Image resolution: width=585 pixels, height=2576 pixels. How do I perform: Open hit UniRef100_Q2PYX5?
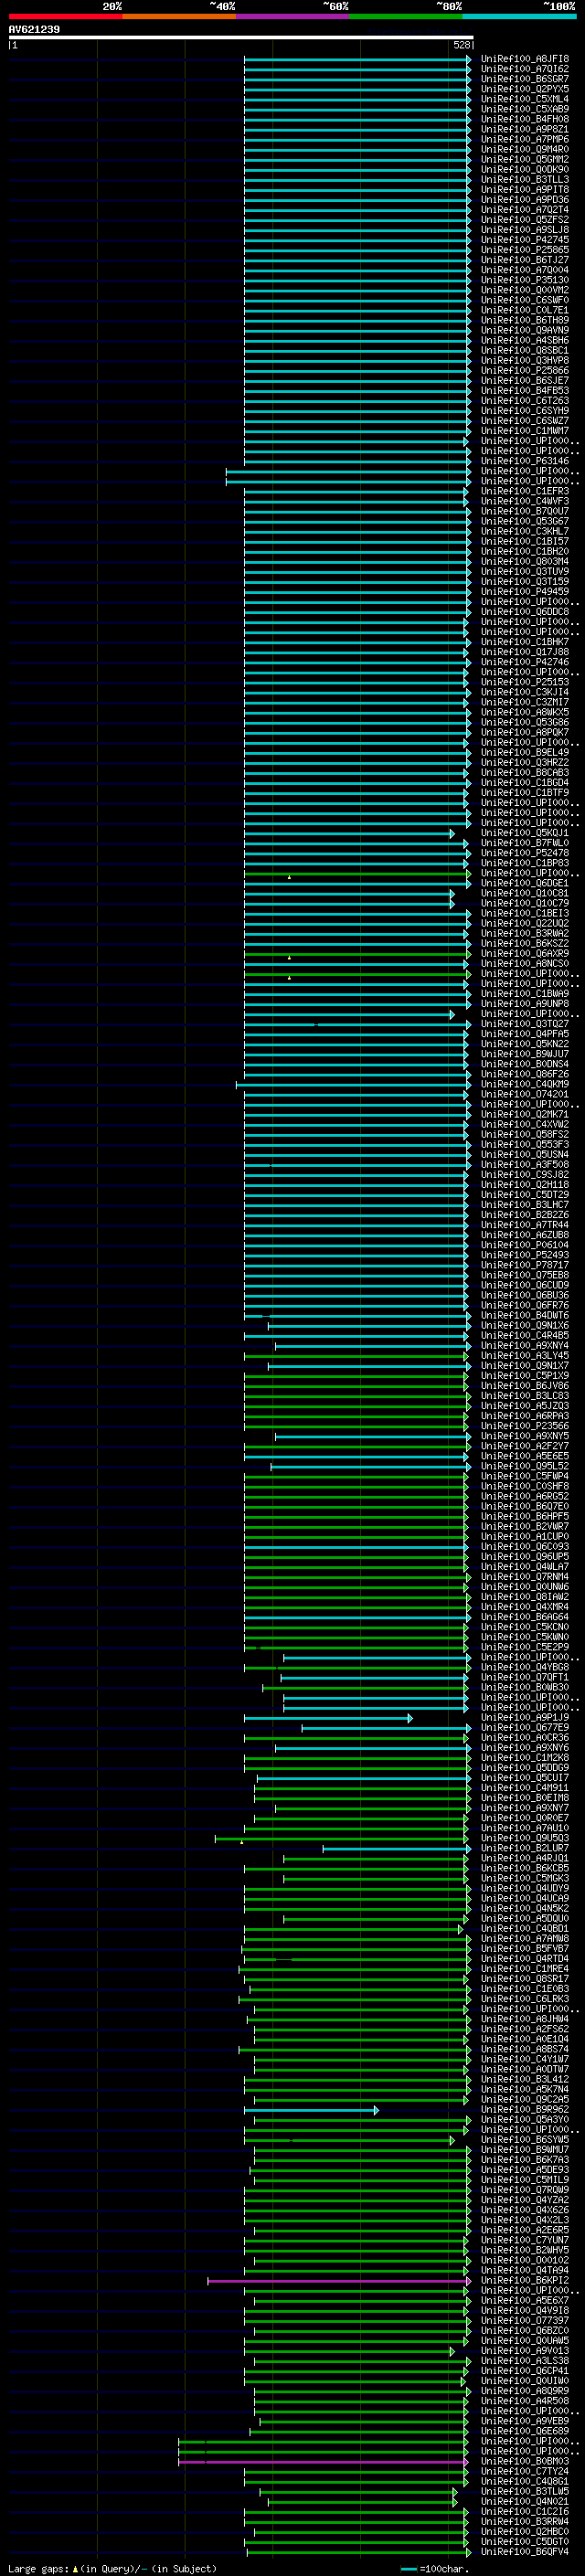(525, 89)
